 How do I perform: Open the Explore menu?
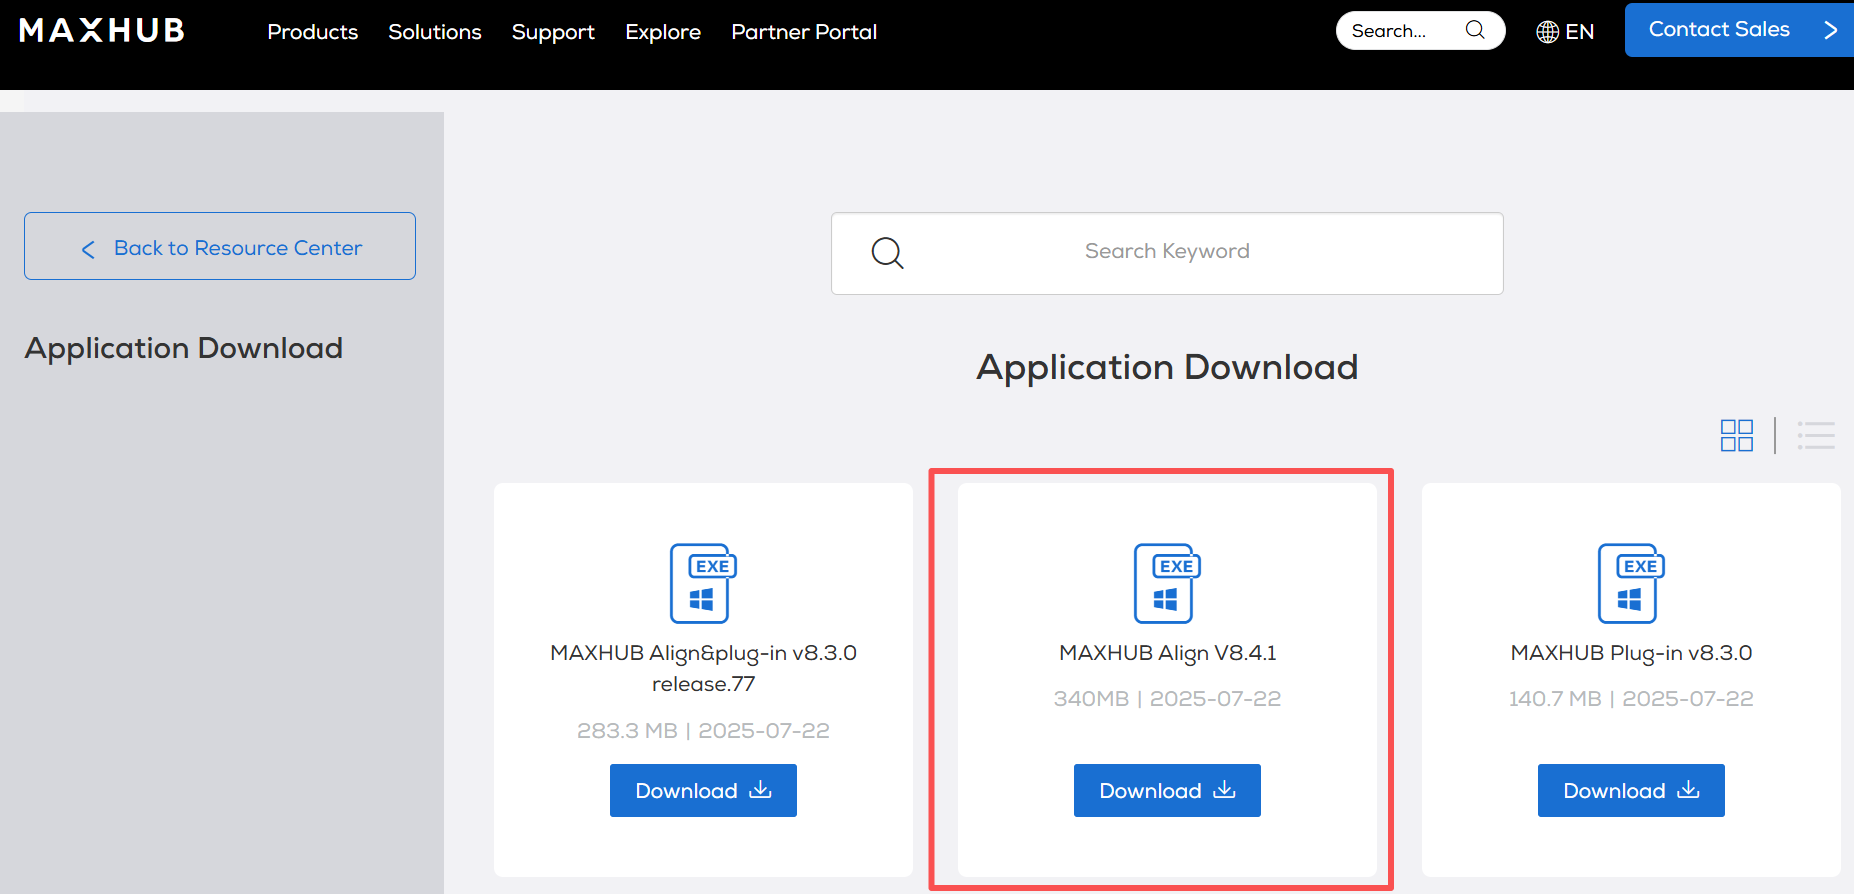(663, 32)
